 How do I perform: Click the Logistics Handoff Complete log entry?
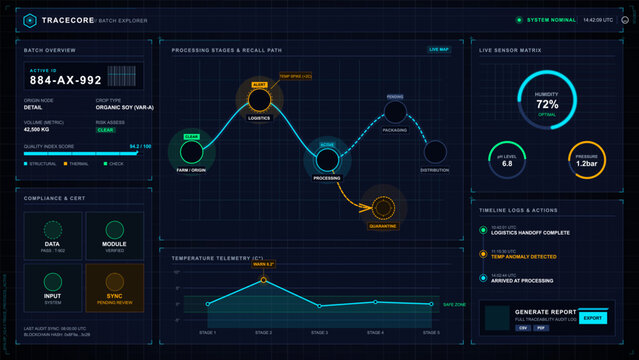tap(530, 233)
